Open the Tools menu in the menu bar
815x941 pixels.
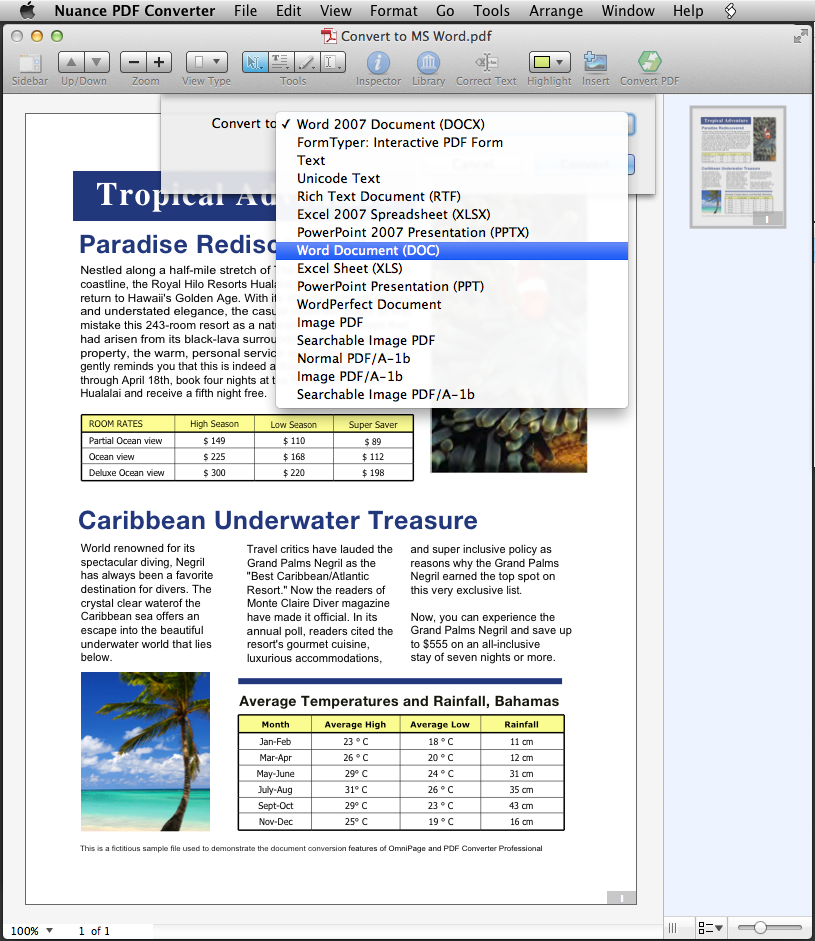pos(491,11)
